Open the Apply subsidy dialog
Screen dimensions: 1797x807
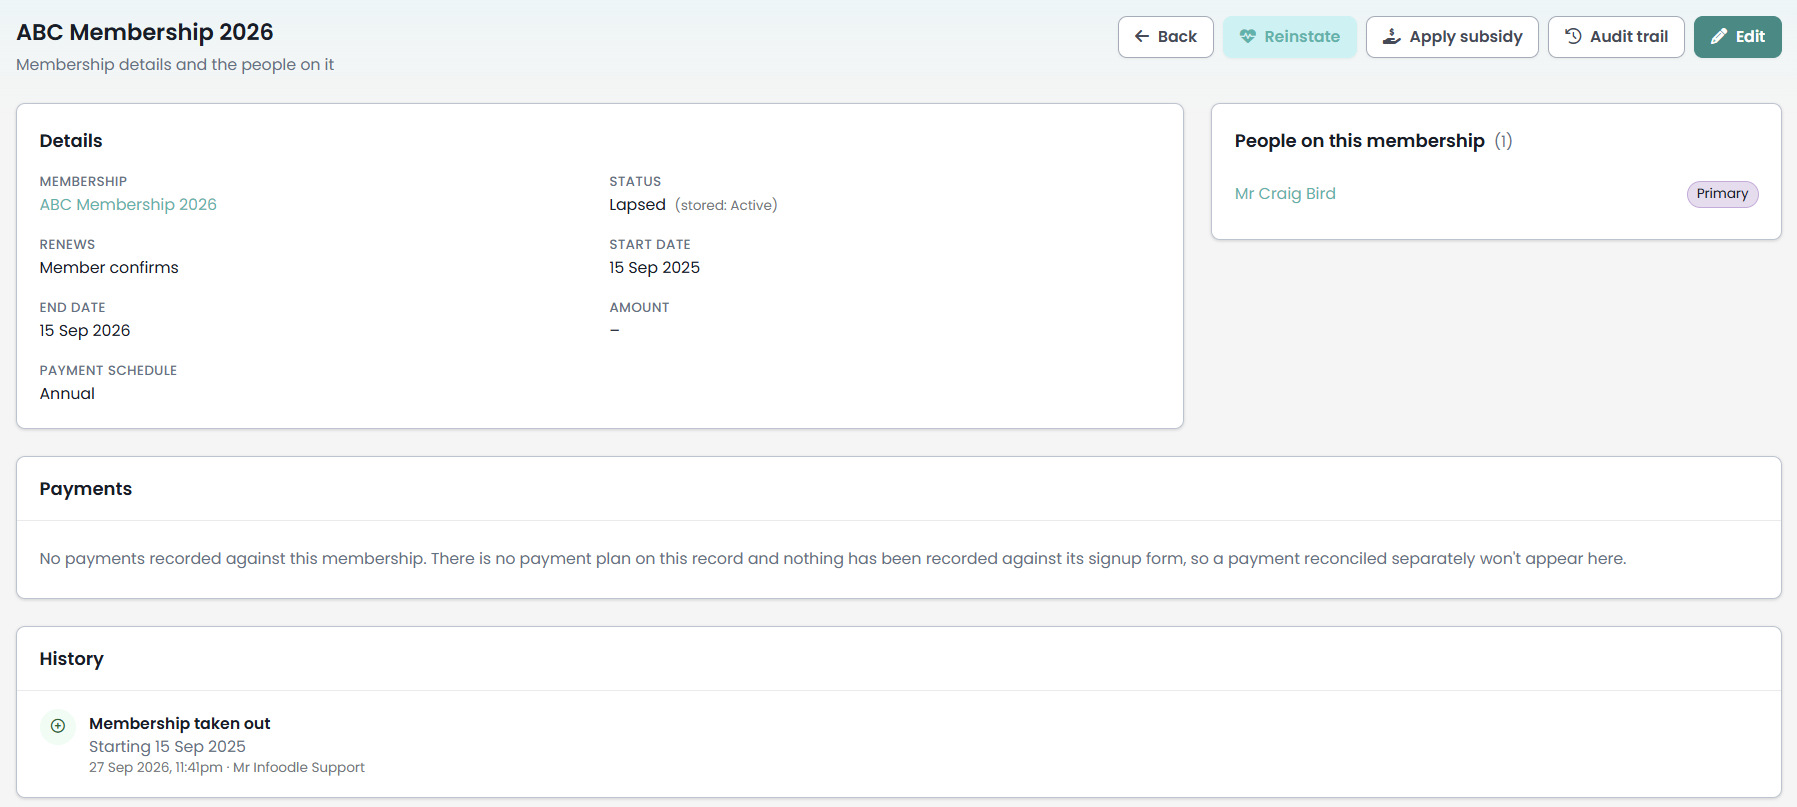coord(1452,37)
